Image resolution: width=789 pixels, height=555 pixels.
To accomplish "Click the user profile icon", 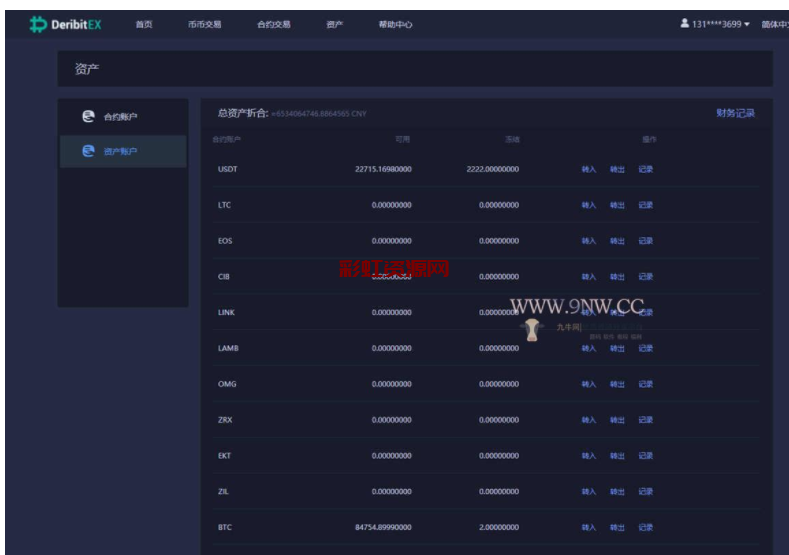I will (x=684, y=23).
